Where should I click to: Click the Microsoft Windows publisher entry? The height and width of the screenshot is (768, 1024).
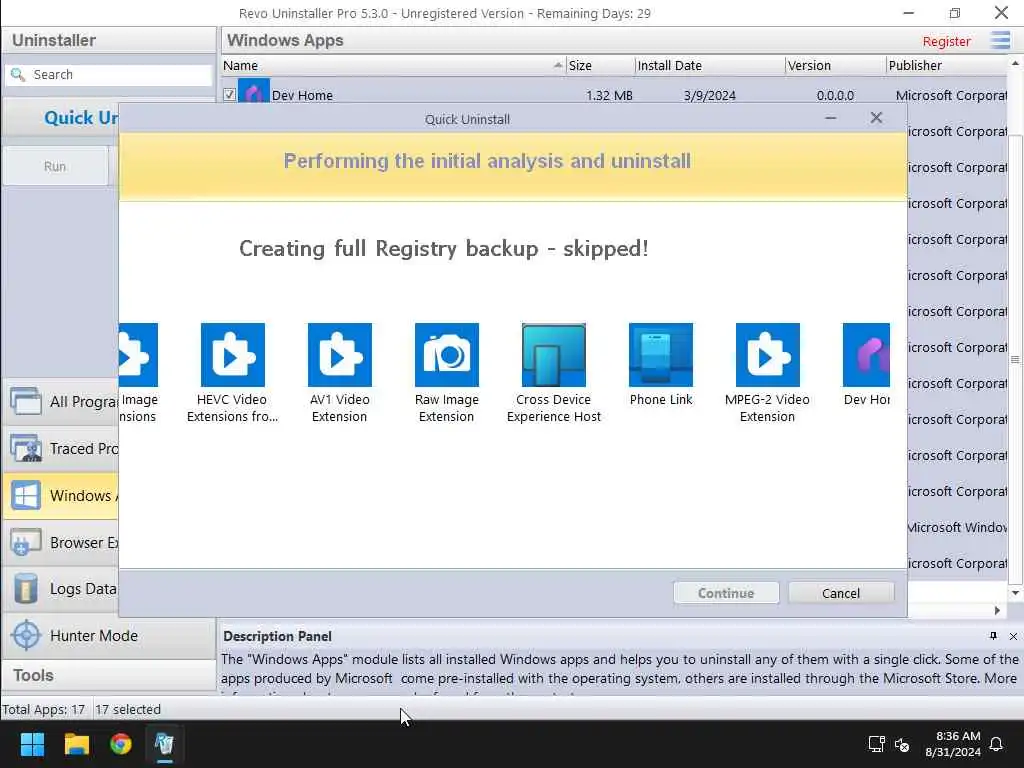pyautogui.click(x=957, y=528)
